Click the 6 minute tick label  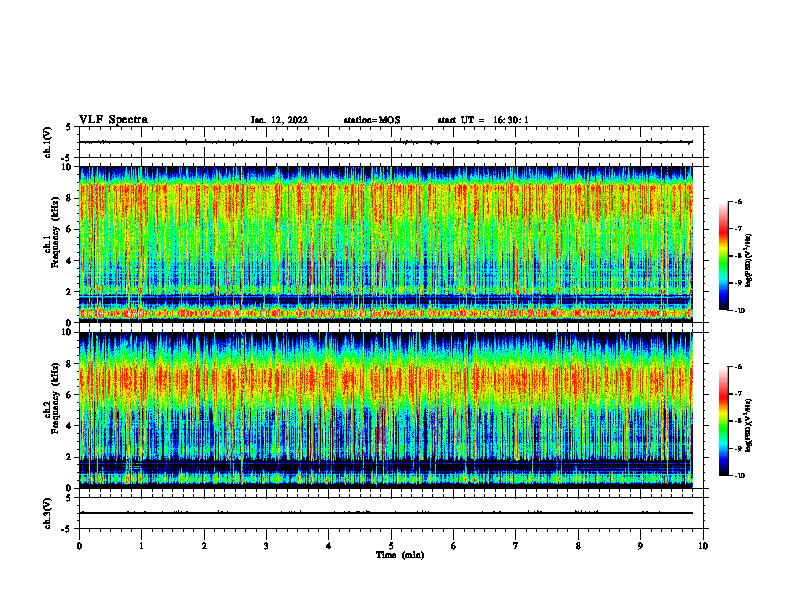453,546
